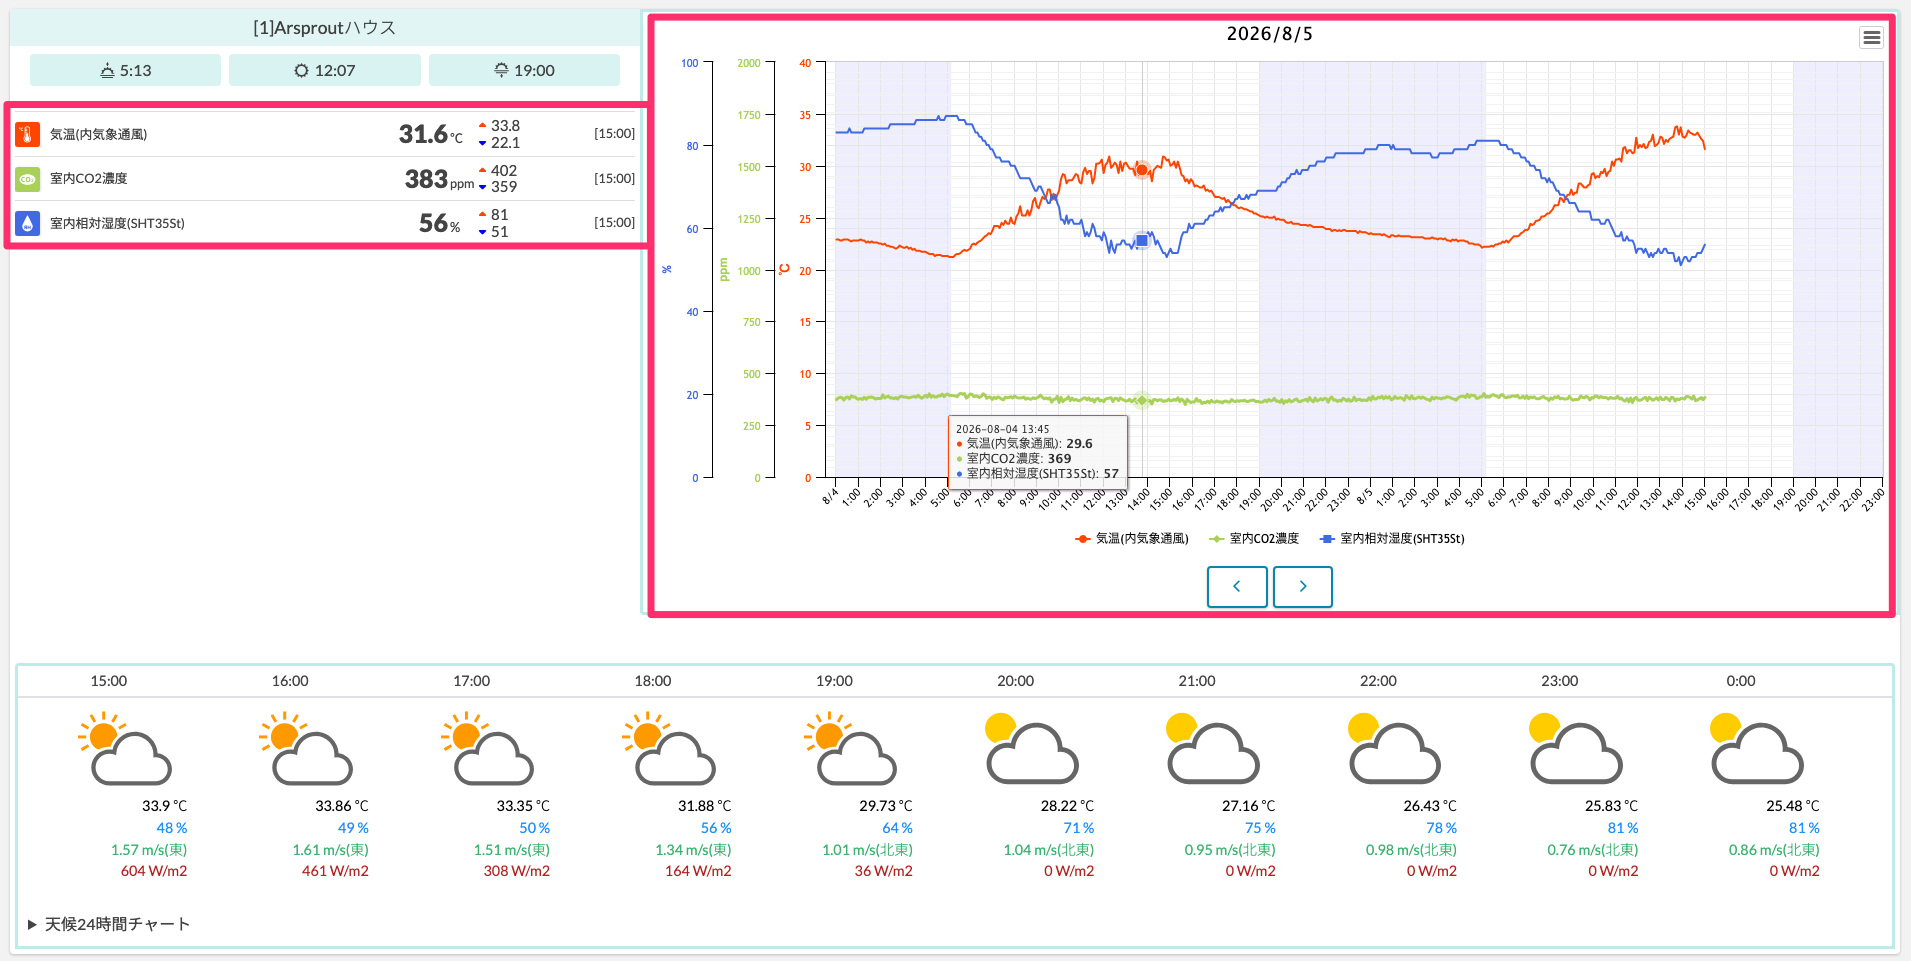The width and height of the screenshot is (1911, 961).
Task: Click the blue humidity droplet icon
Action: coord(28,223)
